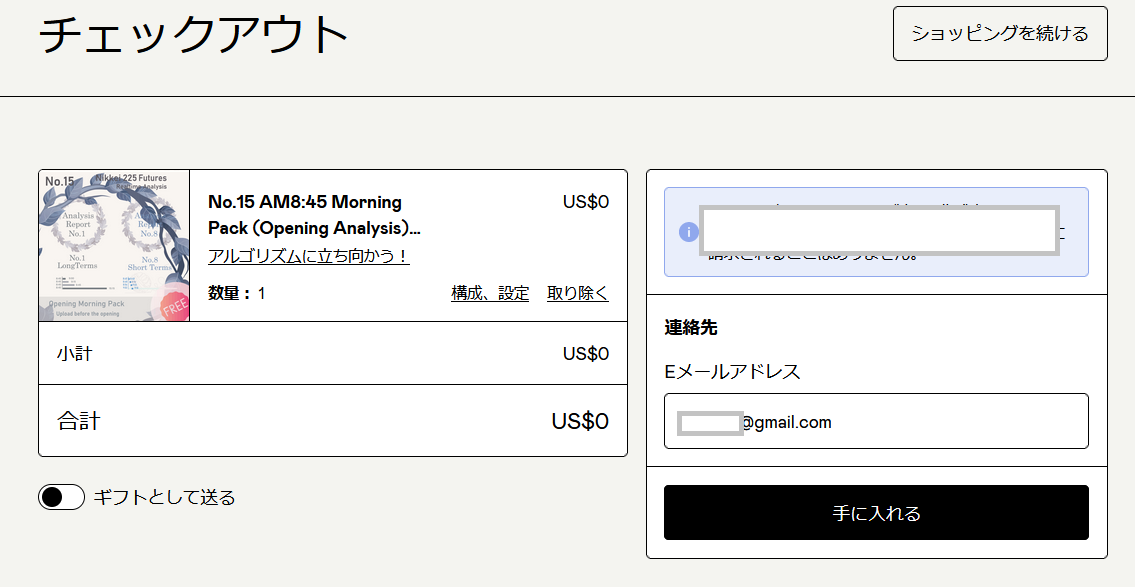Image resolution: width=1135 pixels, height=587 pixels.
Task: Click the ギフトとして送る label text
Action: (x=164, y=497)
